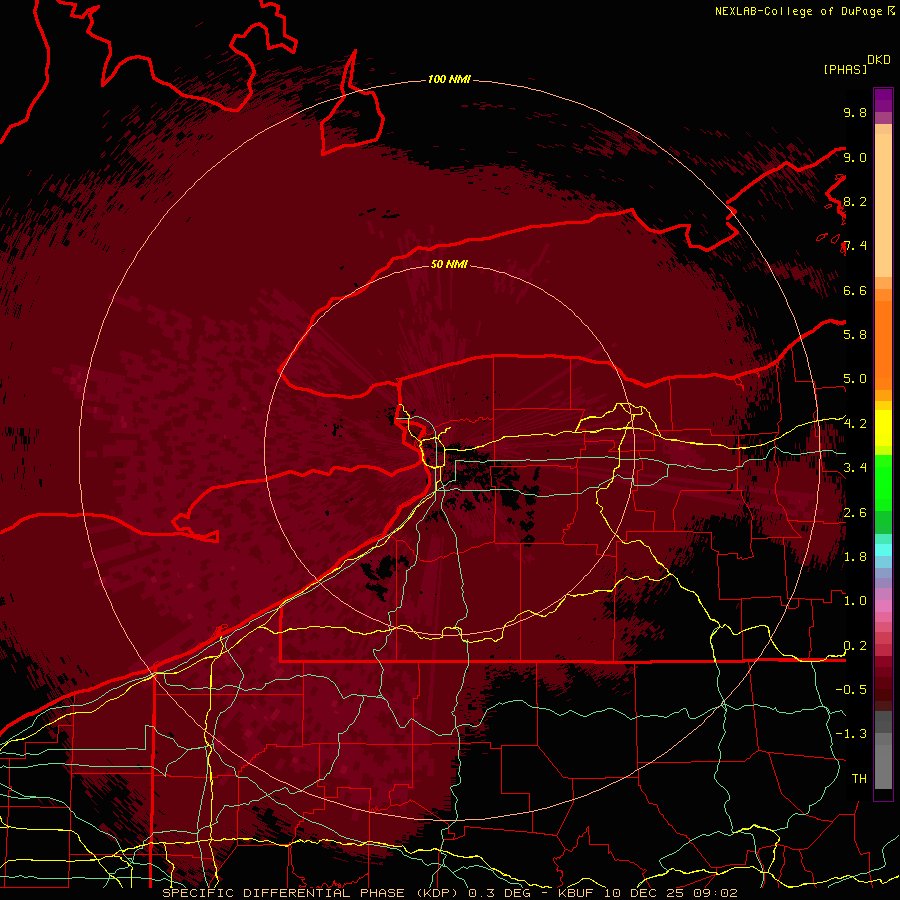Viewport: 900px width, 900px height.
Task: Click the 9.0 color scale value
Action: (855, 157)
